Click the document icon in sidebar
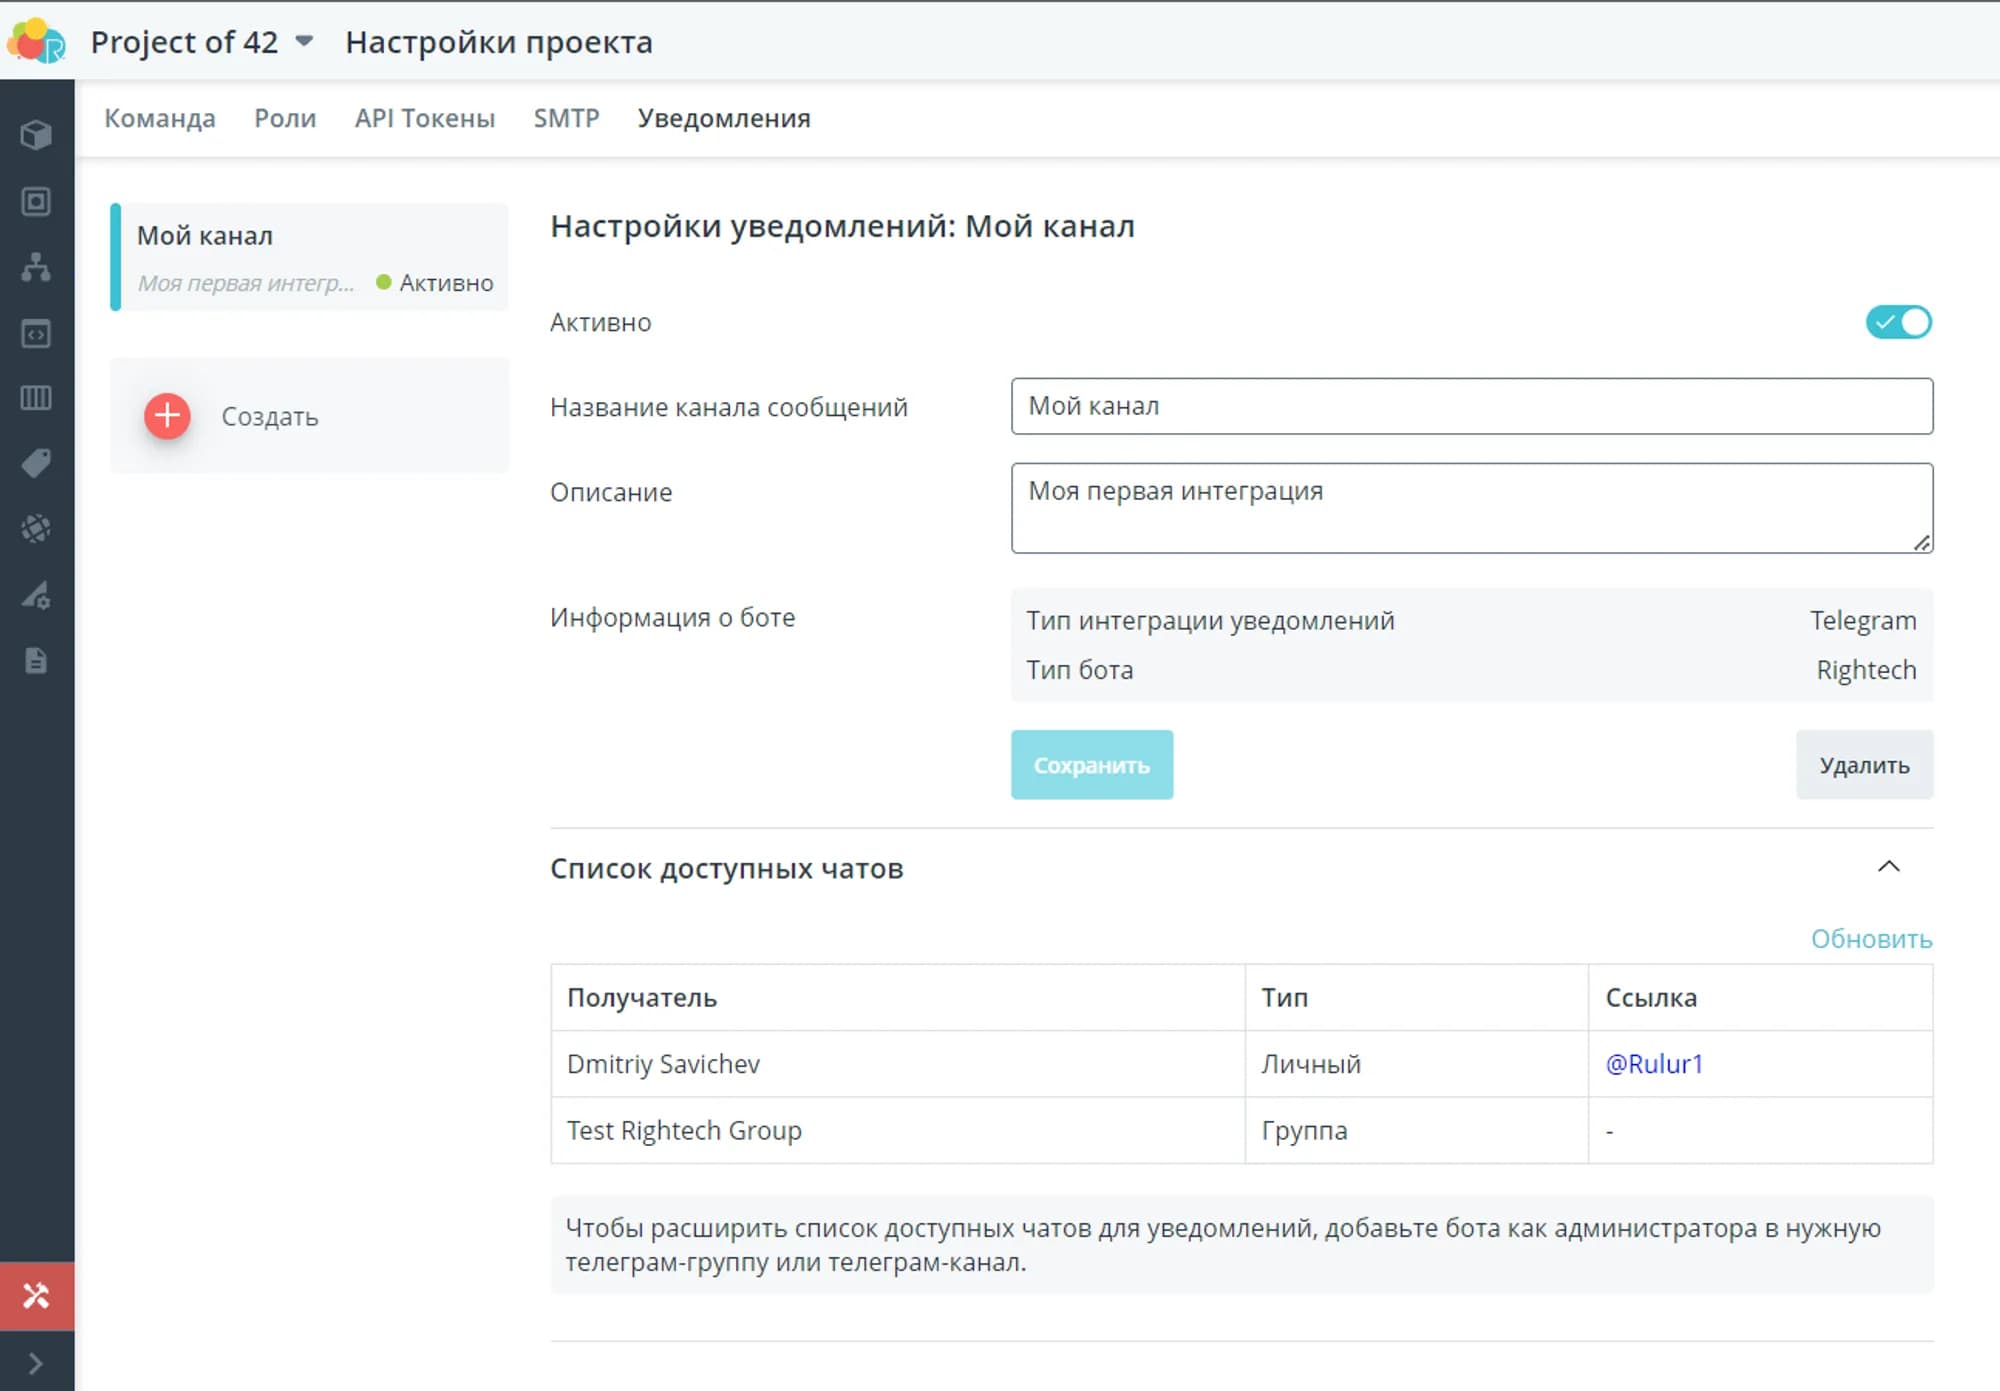Viewport: 2000px width, 1391px height. 36,660
